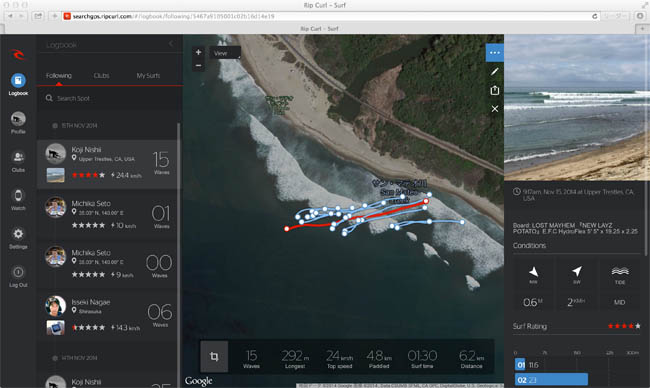
Task: Close the session detail with X icon
Action: click(x=495, y=109)
